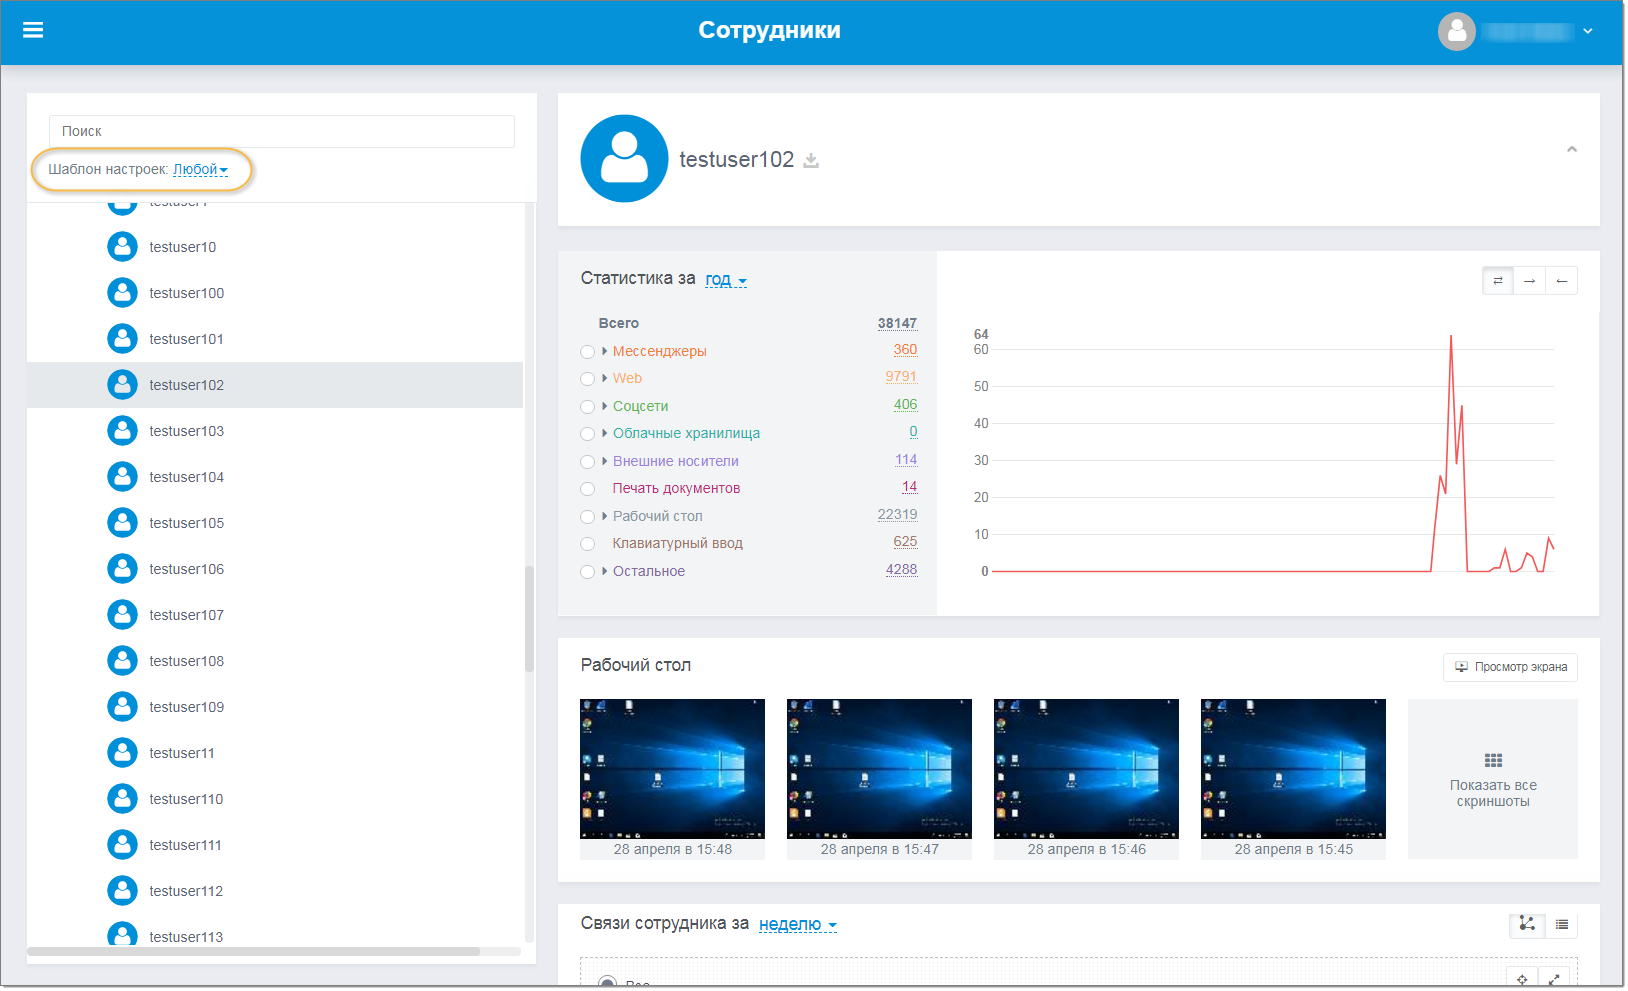Click the Просмотр экрана button

tap(1510, 667)
